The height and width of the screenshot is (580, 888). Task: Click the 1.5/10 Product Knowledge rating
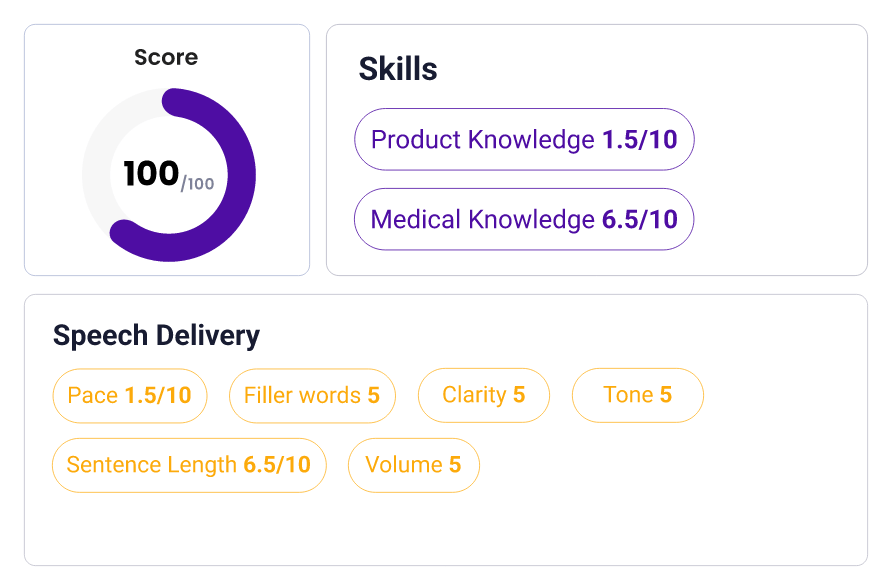[x=640, y=139]
